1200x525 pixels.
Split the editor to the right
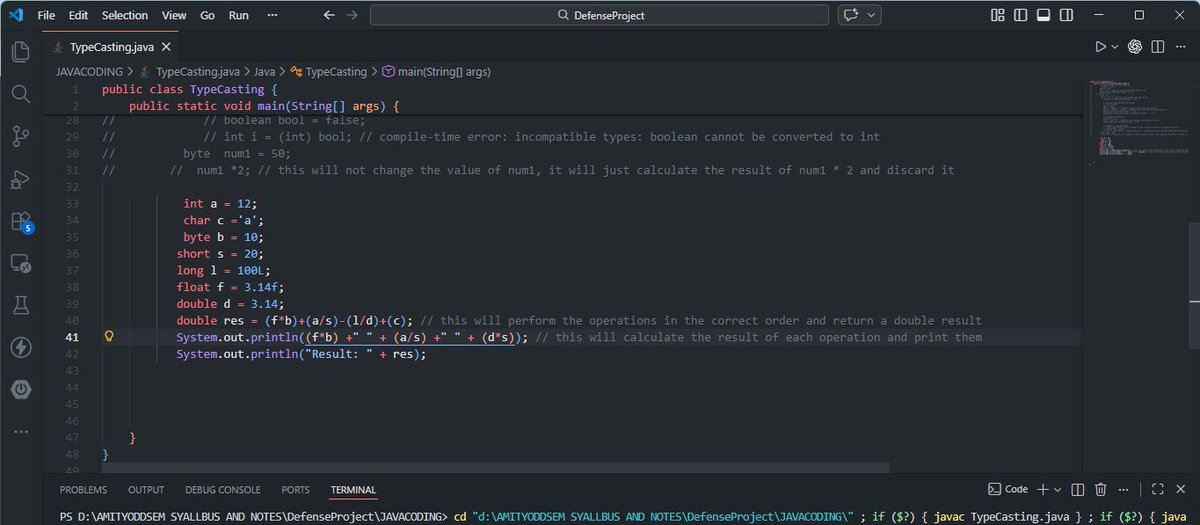click(1159, 46)
